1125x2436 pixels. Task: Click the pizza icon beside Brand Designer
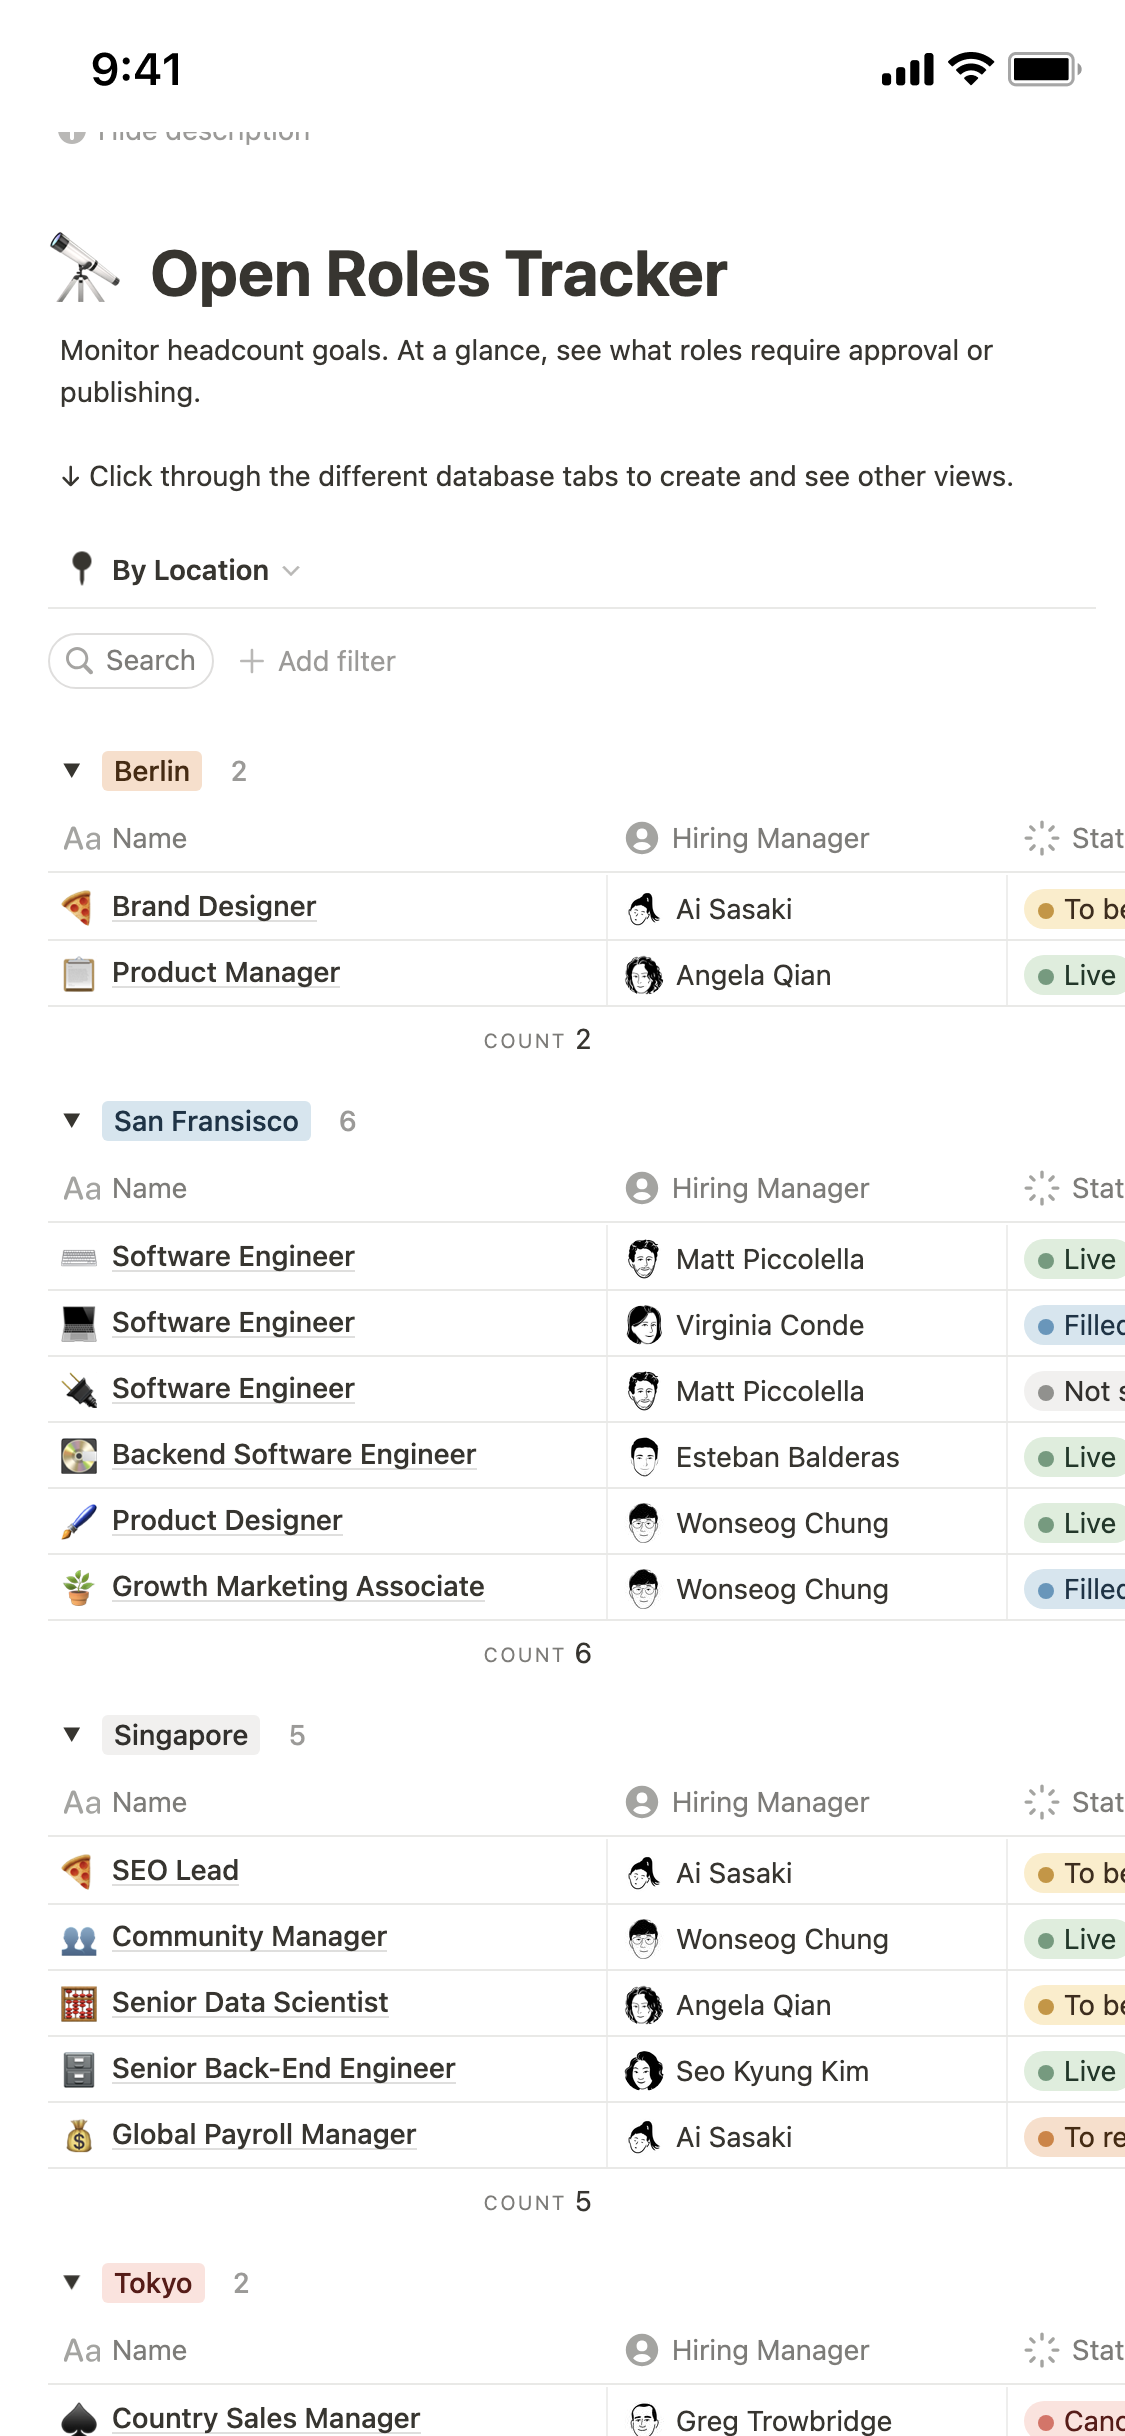(78, 907)
